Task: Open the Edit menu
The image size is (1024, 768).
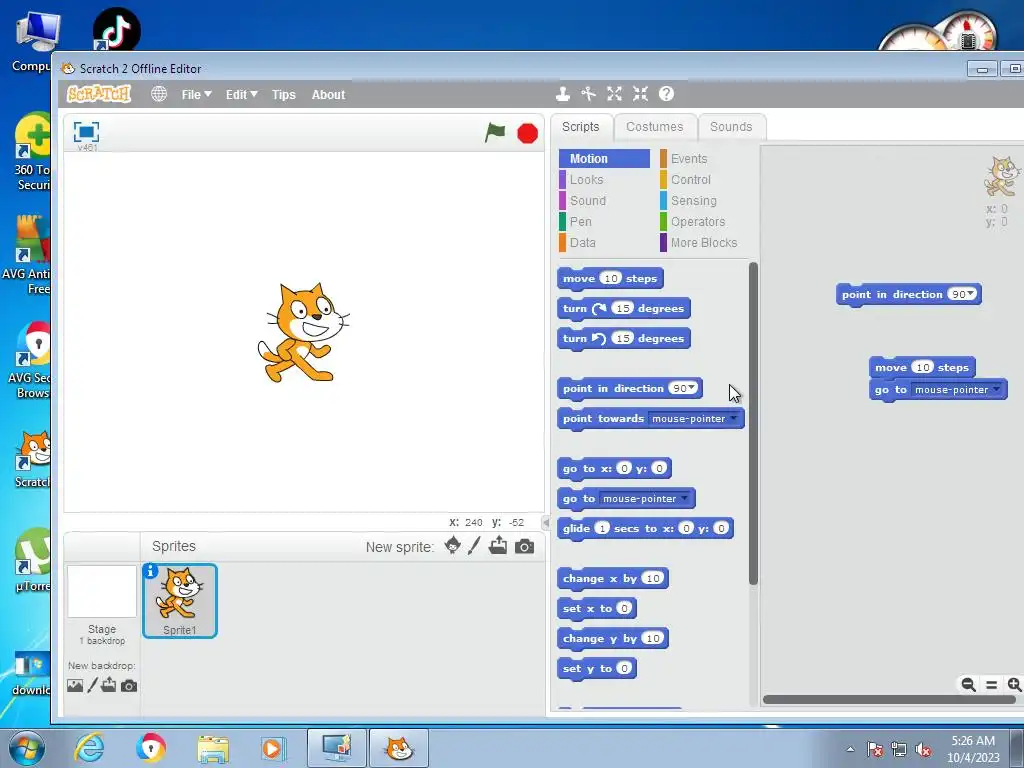Action: pyautogui.click(x=242, y=95)
